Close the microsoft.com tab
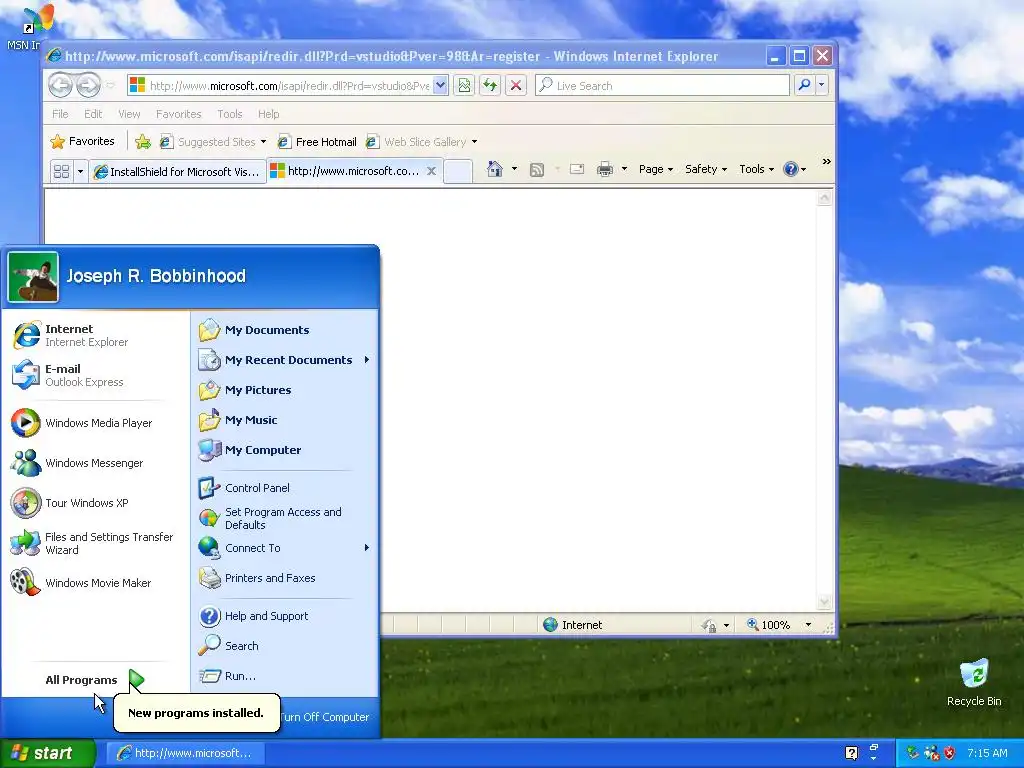 pos(431,171)
